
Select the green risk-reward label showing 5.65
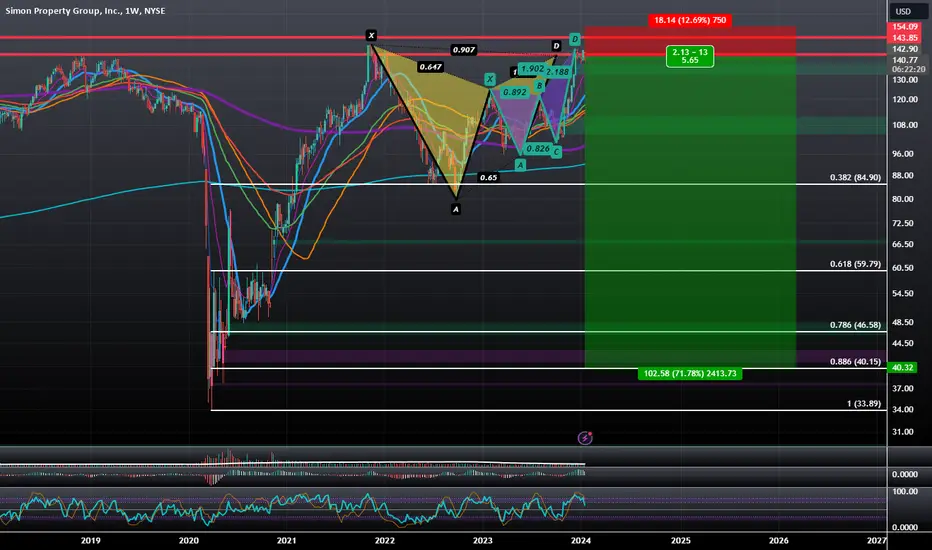click(689, 56)
